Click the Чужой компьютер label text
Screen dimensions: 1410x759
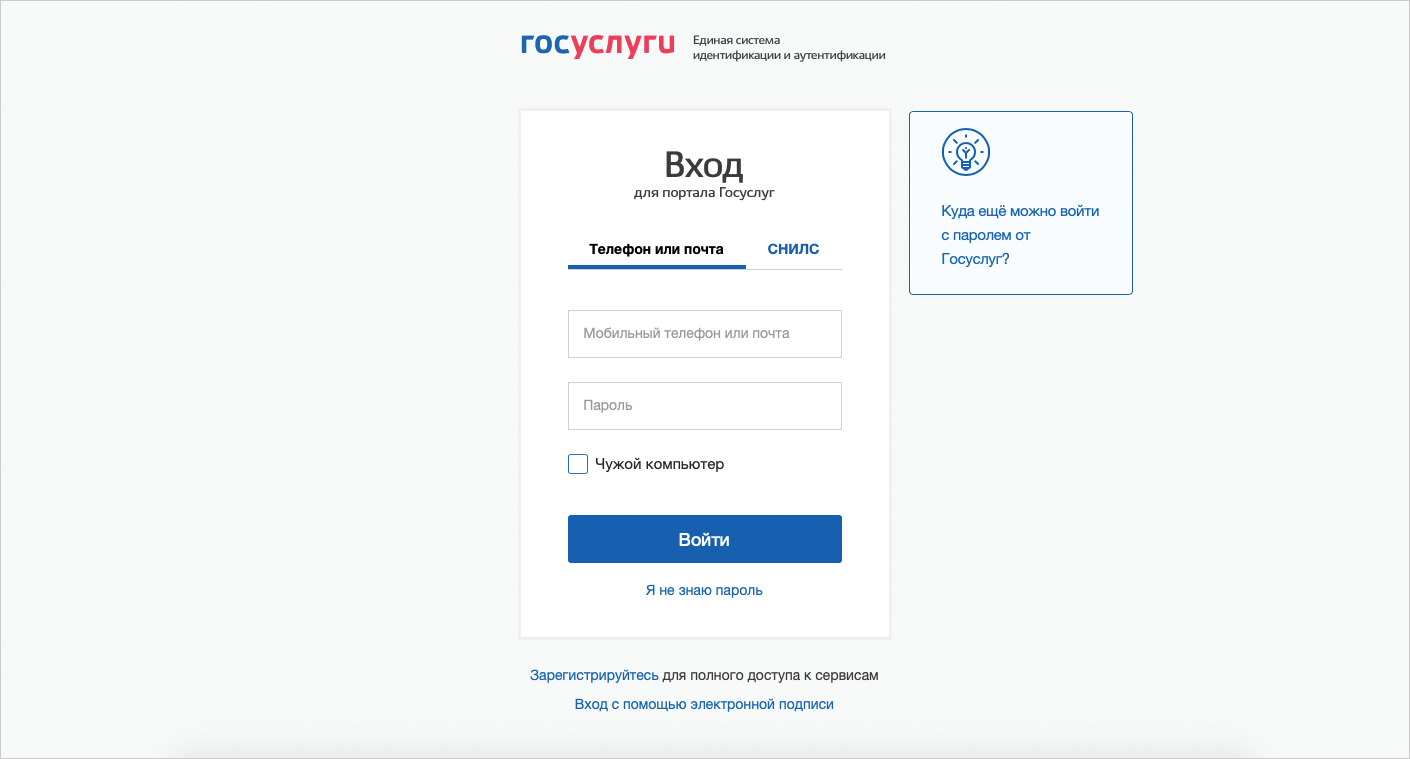tap(659, 464)
